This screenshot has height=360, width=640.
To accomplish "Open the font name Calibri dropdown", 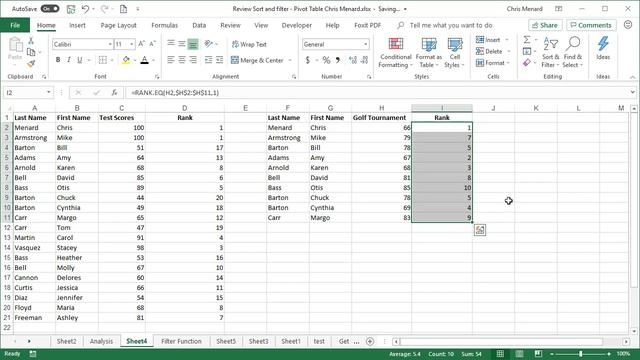I will tap(110, 44).
